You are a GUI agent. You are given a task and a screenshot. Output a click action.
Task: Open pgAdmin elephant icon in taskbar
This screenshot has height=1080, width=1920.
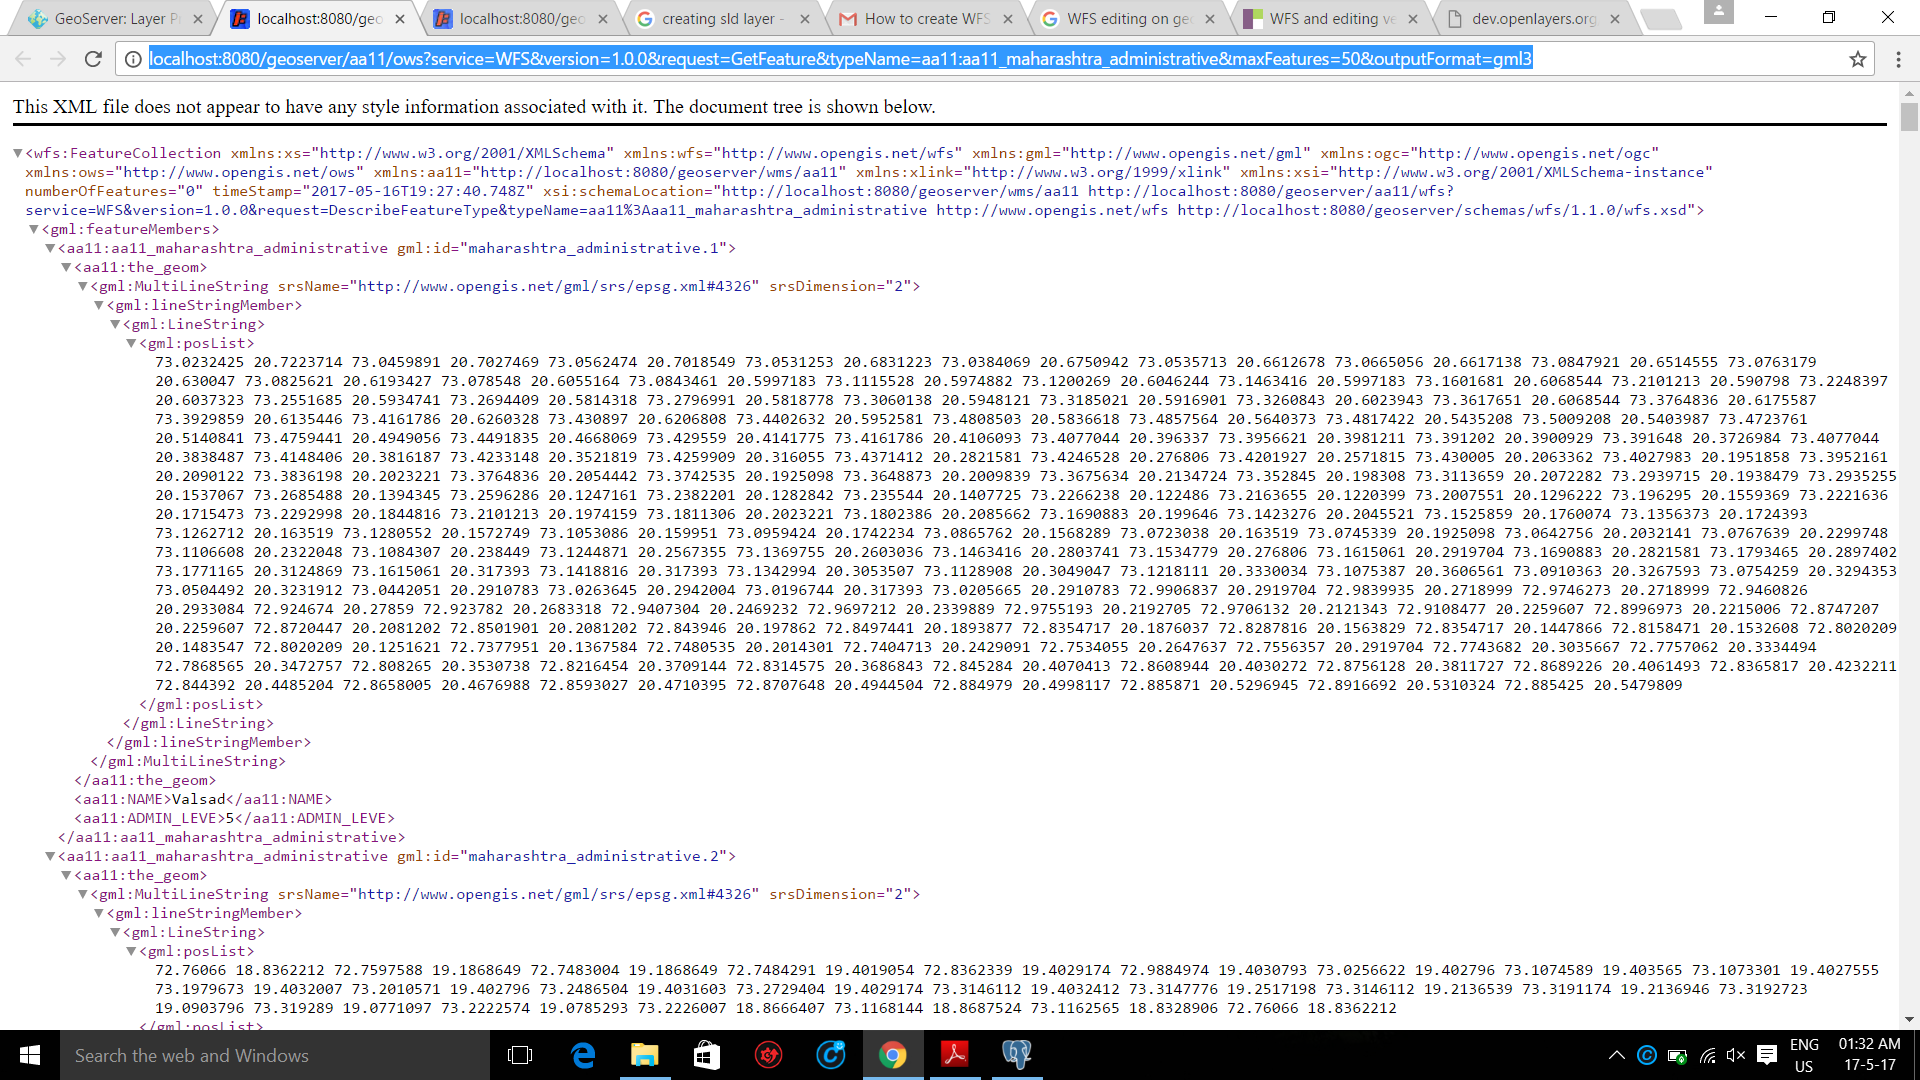tap(1016, 1055)
